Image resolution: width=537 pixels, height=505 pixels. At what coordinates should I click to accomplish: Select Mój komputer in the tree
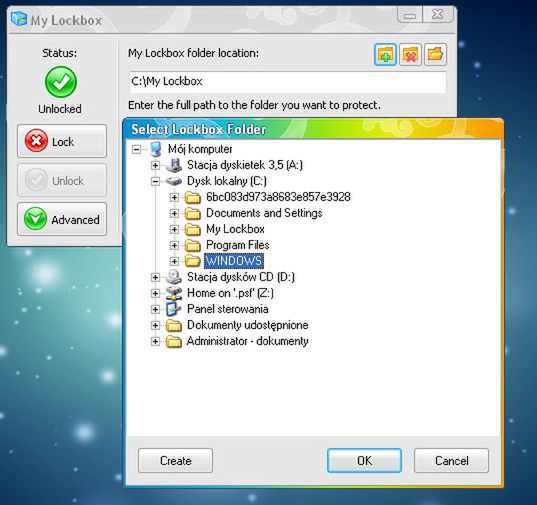tap(200, 149)
